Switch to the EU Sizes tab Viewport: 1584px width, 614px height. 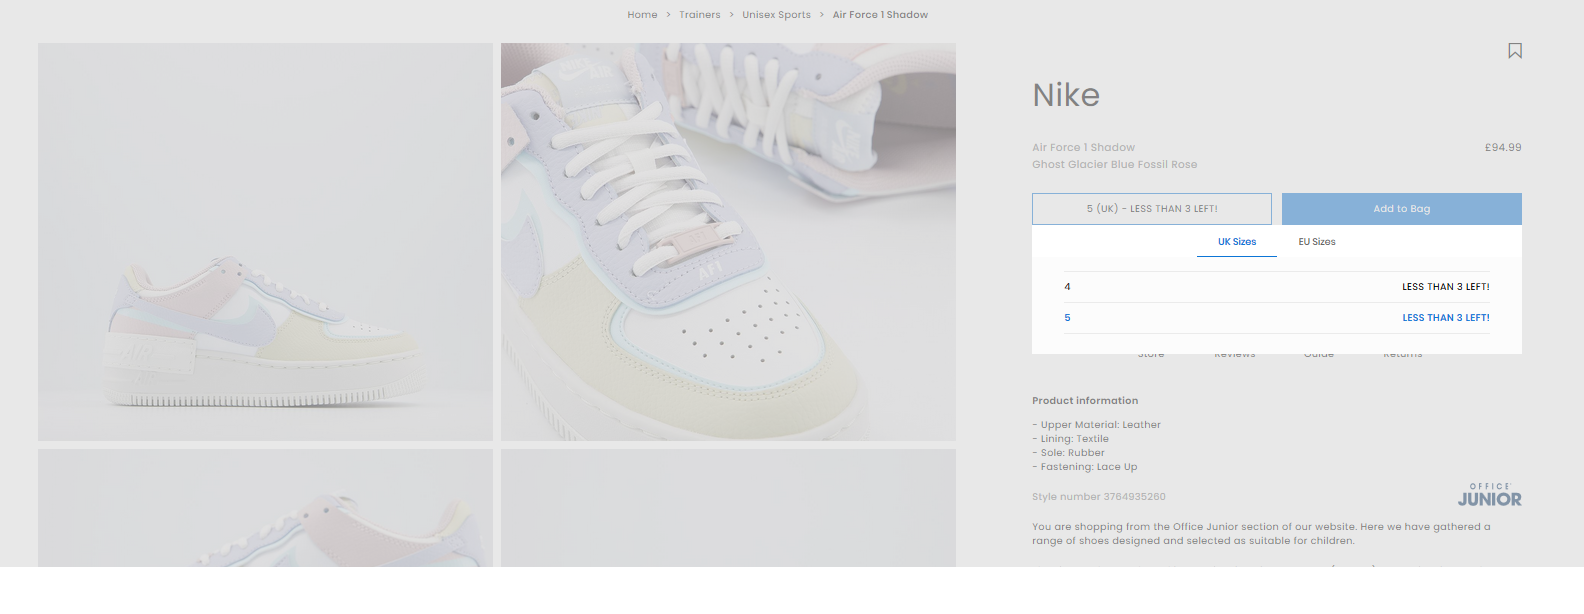click(1317, 242)
